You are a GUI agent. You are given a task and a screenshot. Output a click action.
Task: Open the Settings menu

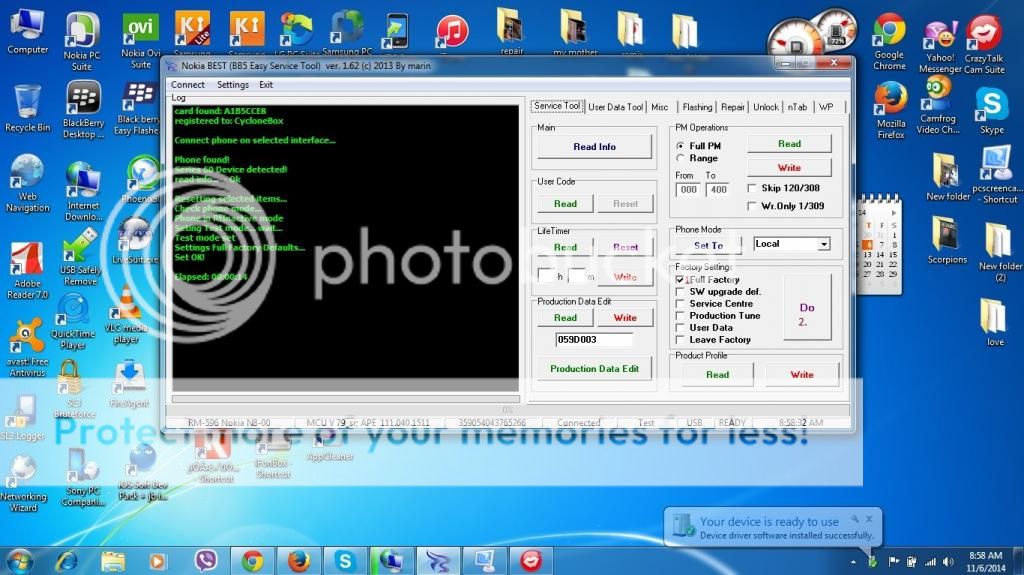point(232,85)
